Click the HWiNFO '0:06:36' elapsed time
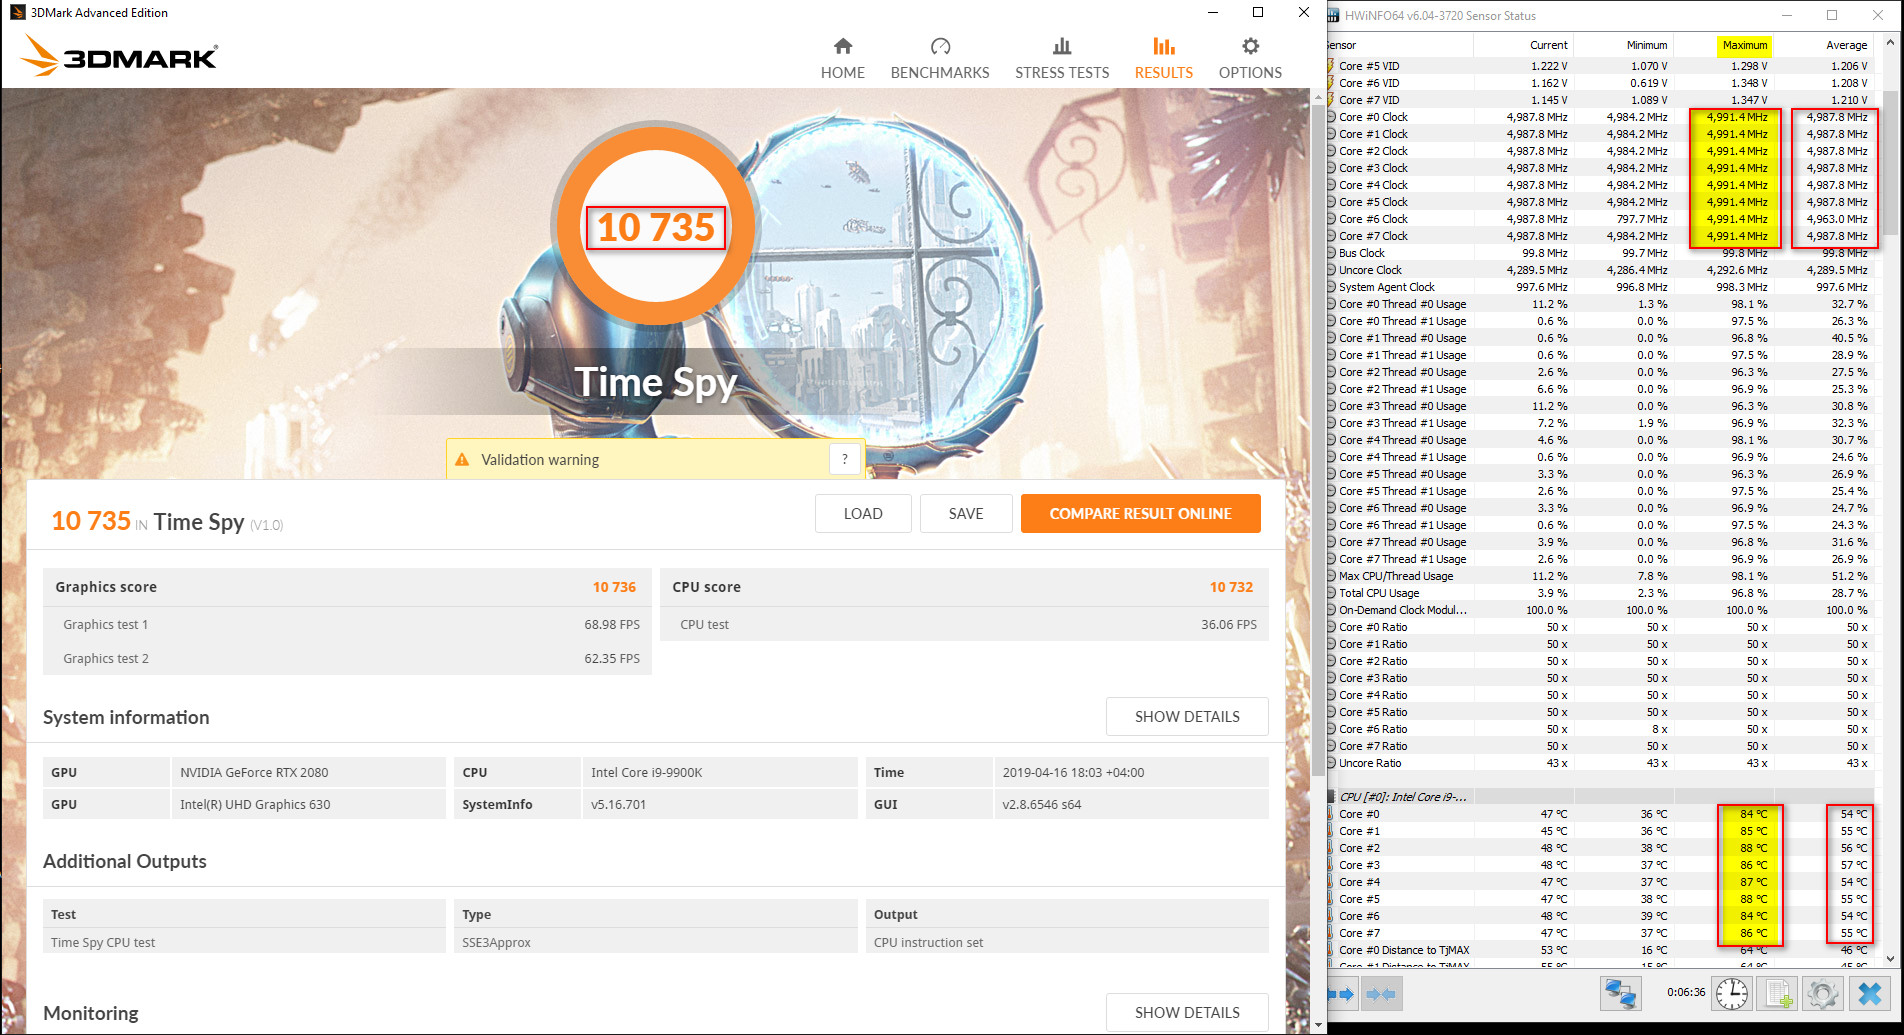Screen dimensions: 1904x1035 pos(1686,992)
